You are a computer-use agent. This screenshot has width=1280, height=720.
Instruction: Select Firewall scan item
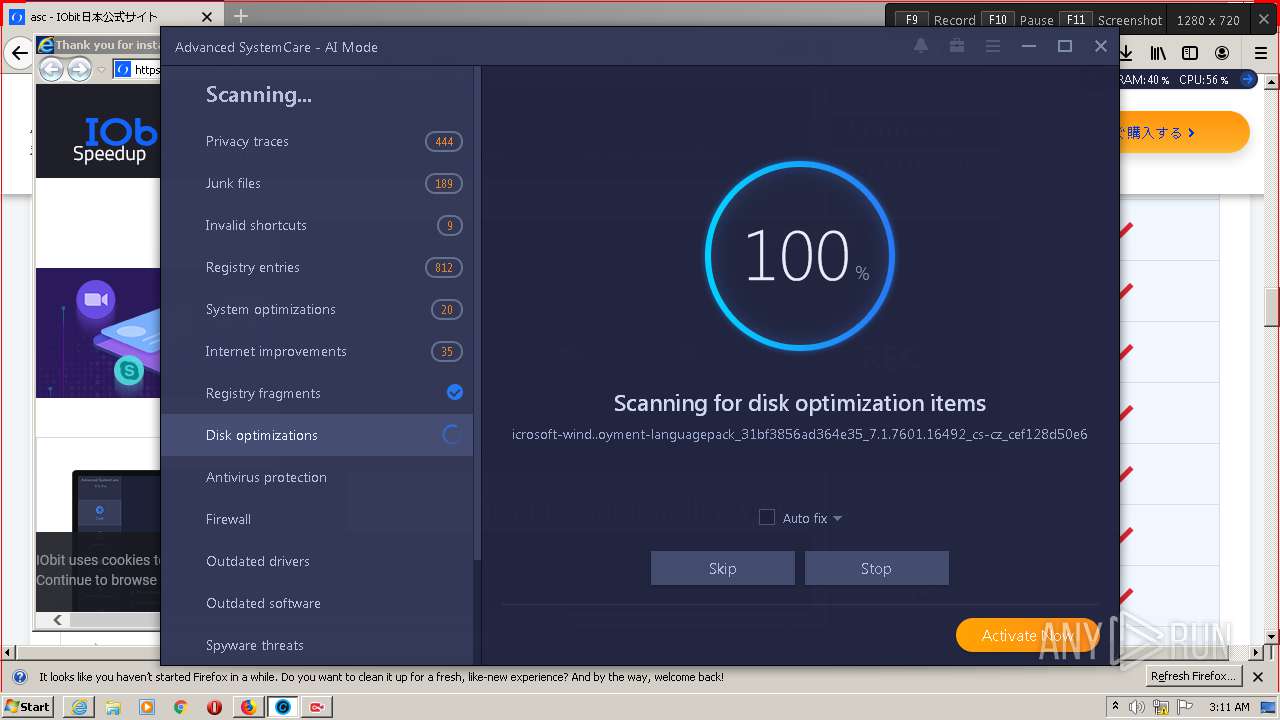click(317, 519)
